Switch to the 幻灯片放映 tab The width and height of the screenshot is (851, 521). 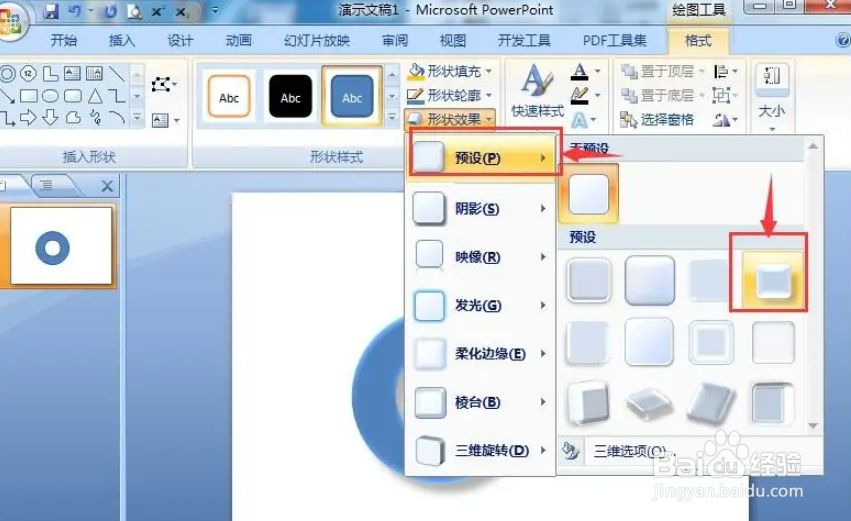click(x=317, y=40)
